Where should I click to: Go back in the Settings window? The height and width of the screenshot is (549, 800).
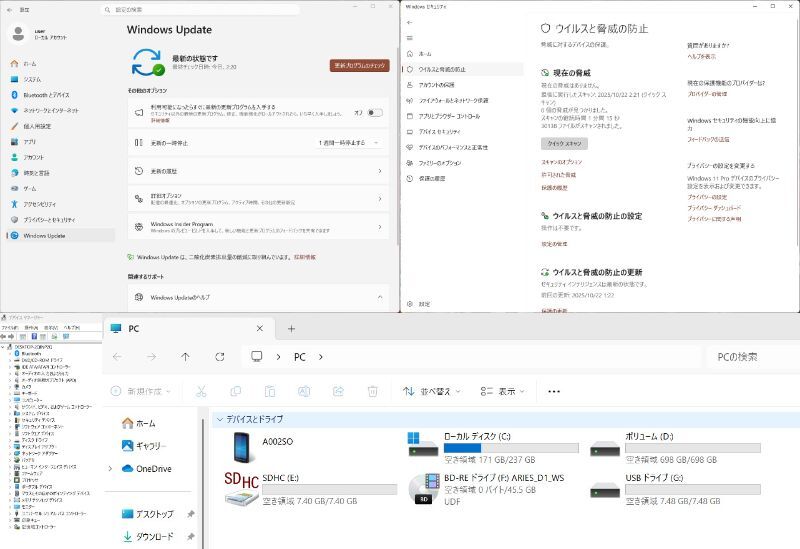[9, 10]
